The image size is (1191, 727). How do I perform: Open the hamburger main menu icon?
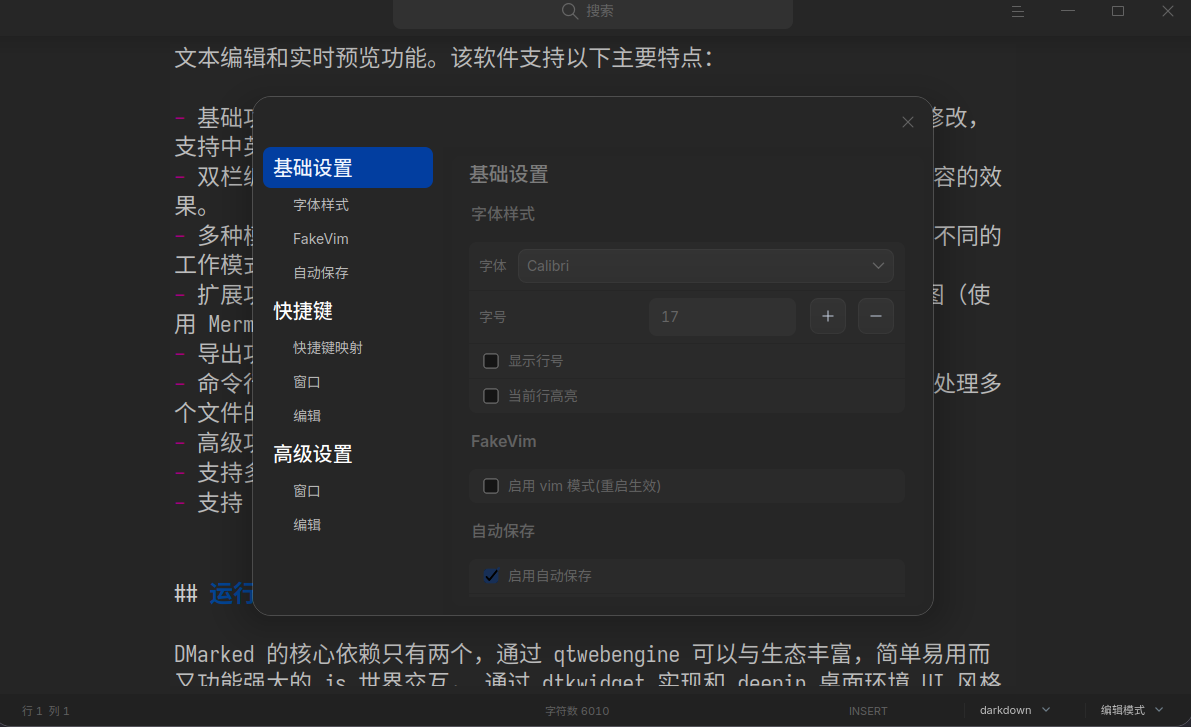coord(1018,11)
